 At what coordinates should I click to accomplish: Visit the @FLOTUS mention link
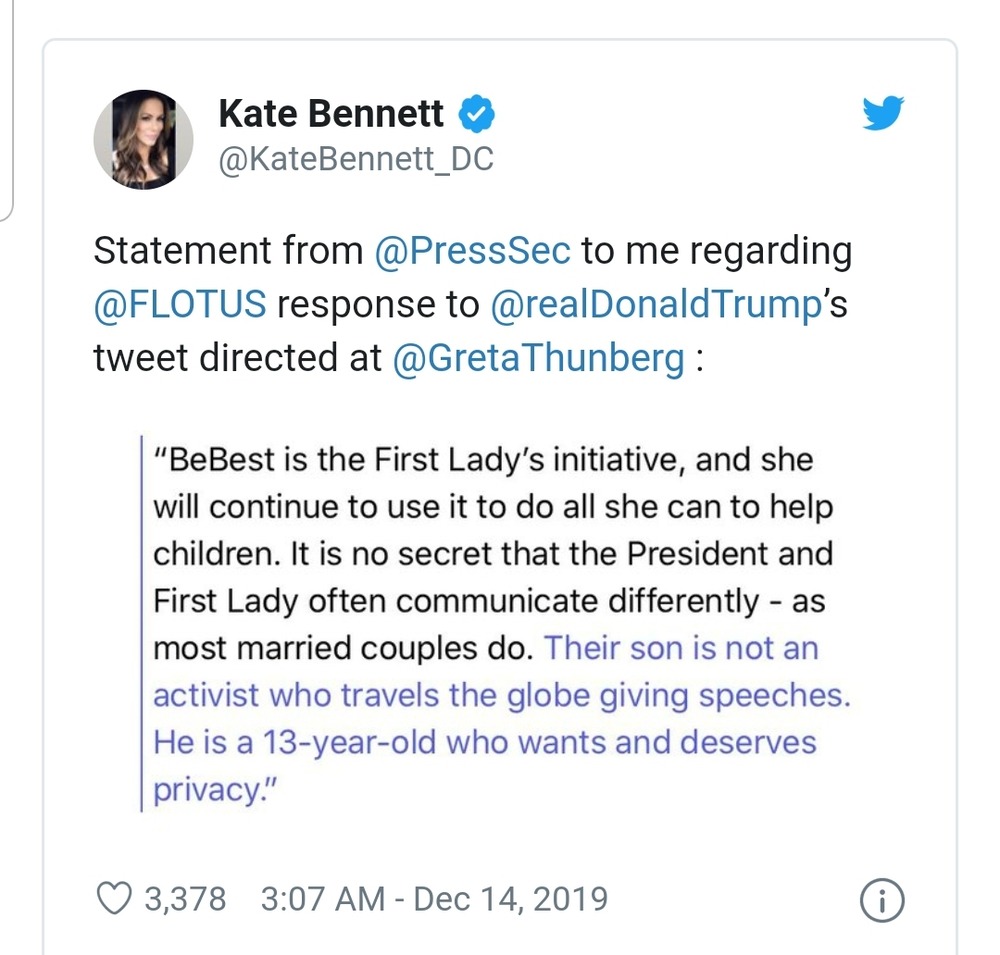(x=180, y=304)
